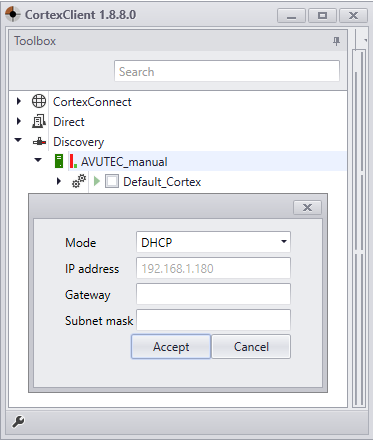Click the IP address field
Screen dimensions: 373x440
pos(213,268)
